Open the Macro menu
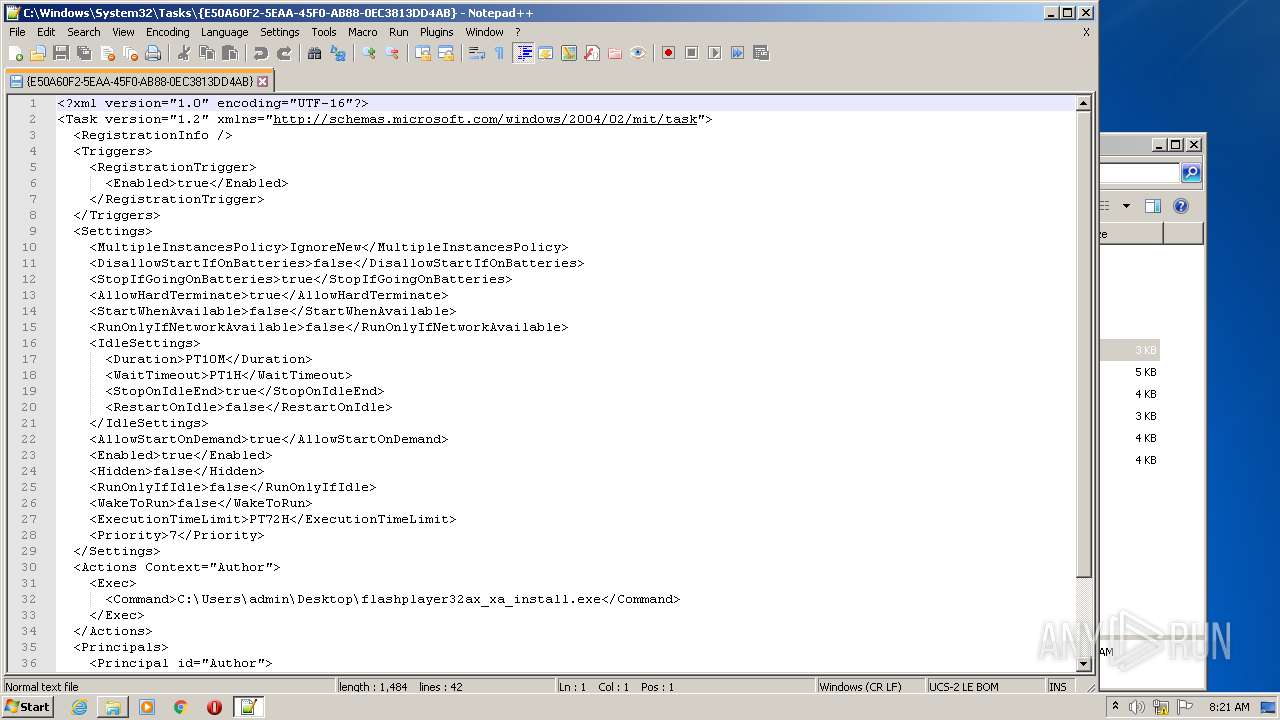Viewport: 1280px width, 720px height. point(362,32)
